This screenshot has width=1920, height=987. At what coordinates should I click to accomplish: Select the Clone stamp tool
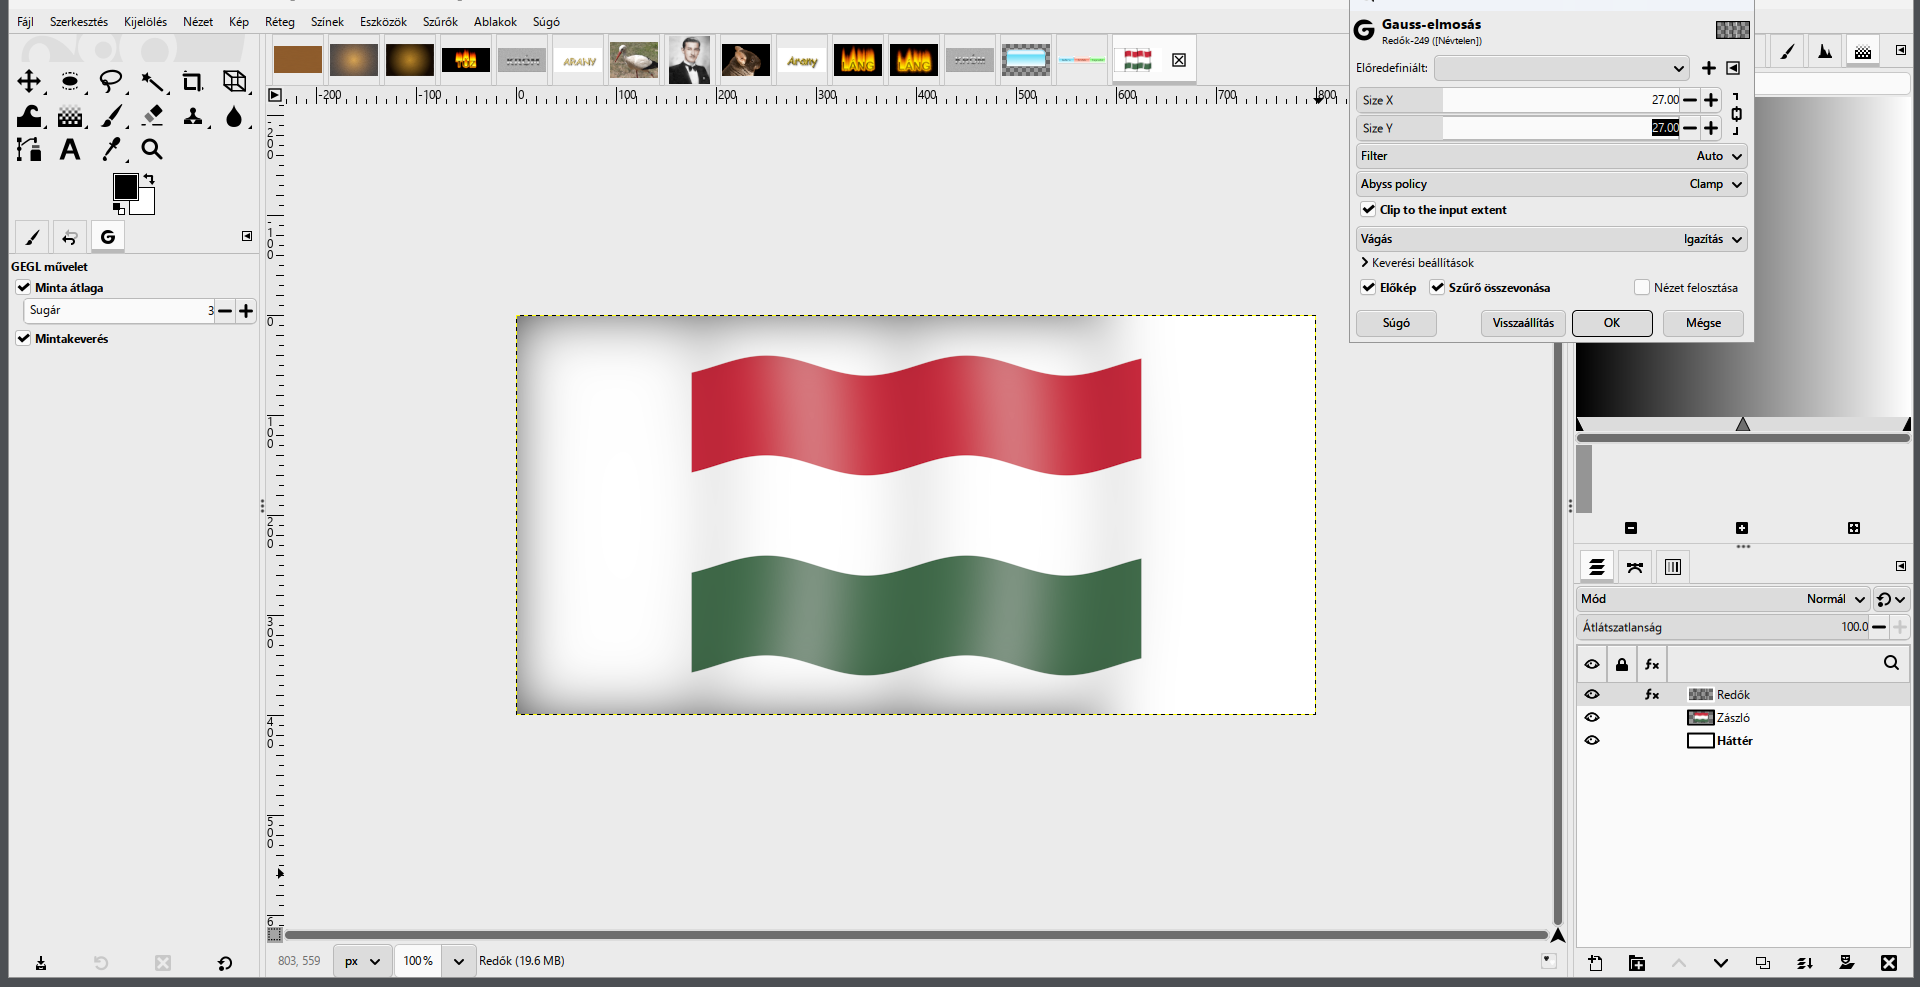(x=193, y=116)
